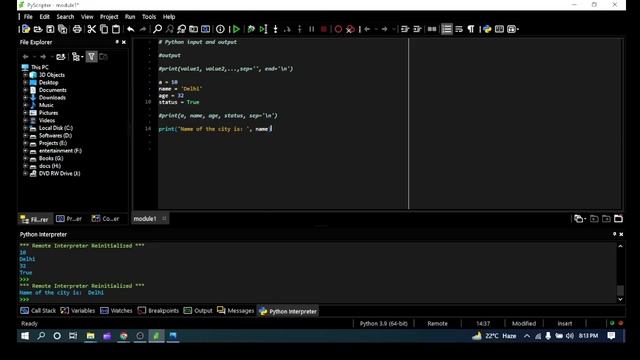
Task: Pin the File Explorer panel
Action: [x=117, y=42]
